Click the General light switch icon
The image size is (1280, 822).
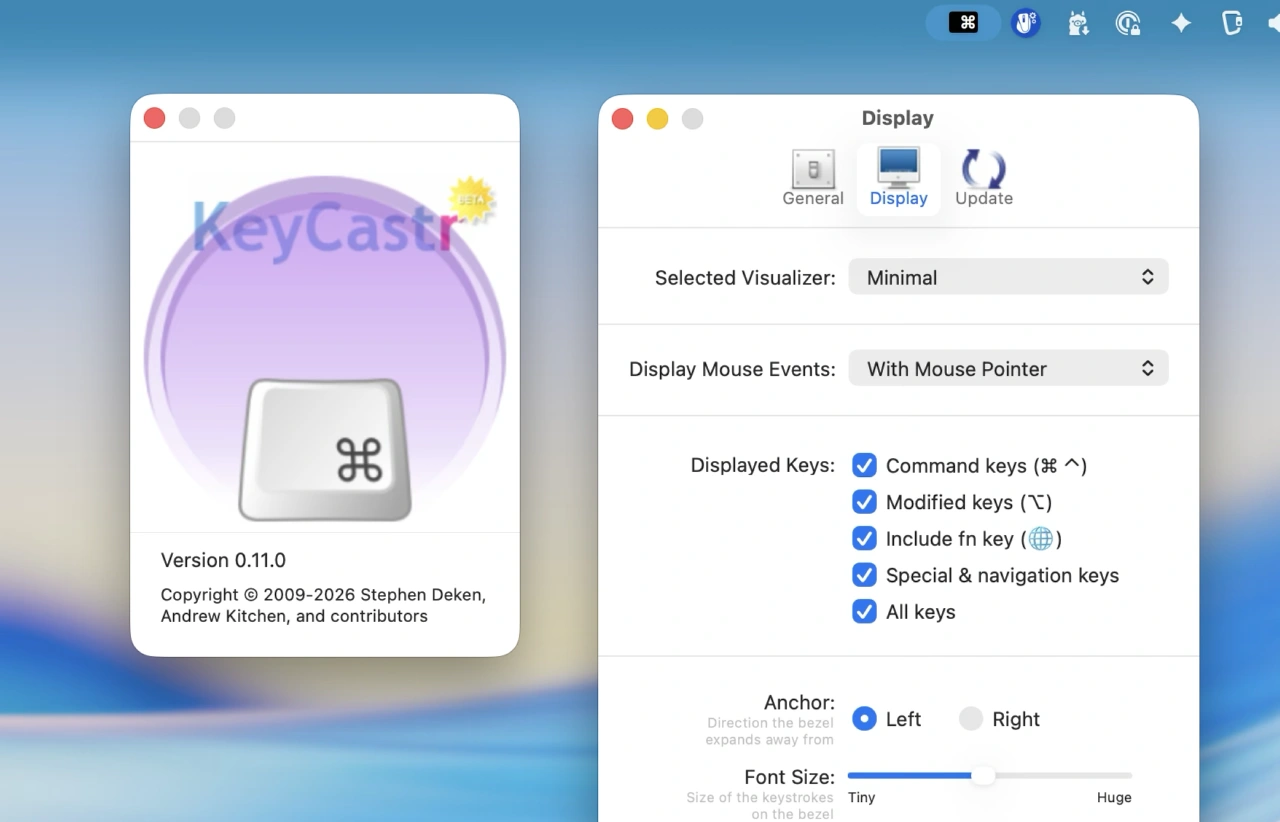coord(813,169)
